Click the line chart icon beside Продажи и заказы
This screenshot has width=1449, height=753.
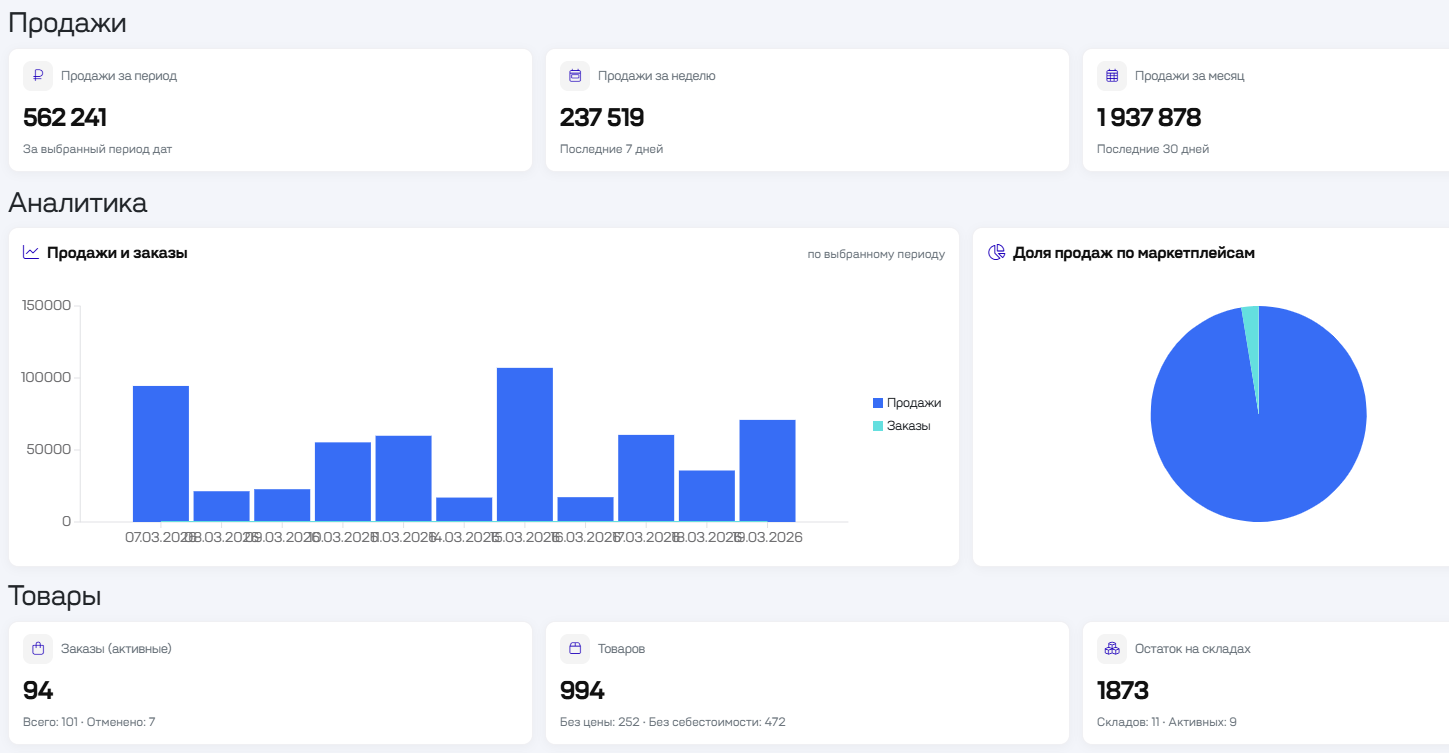pos(31,253)
